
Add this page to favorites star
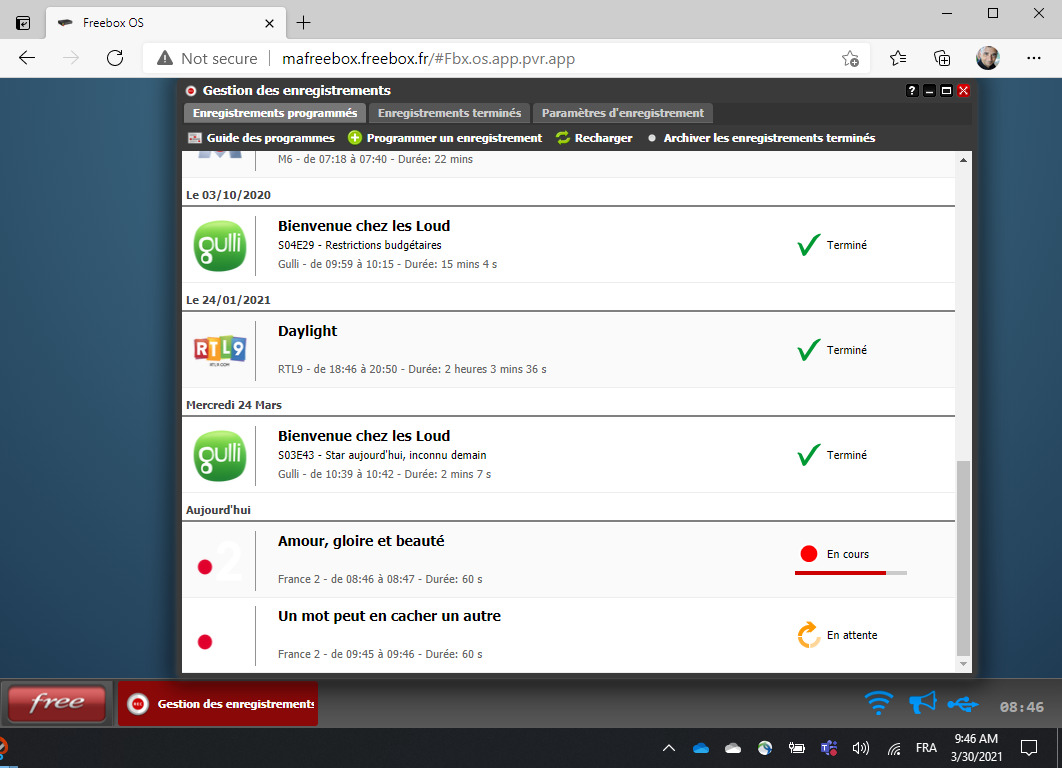(850, 59)
